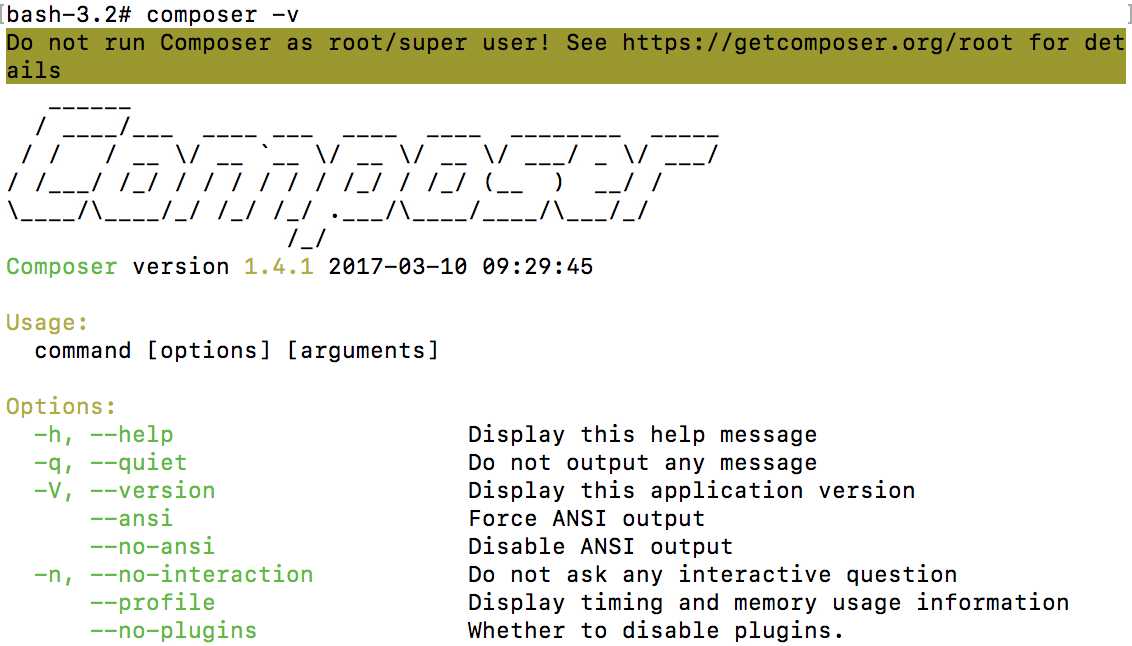Image resolution: width=1132 pixels, height=646 pixels.
Task: Click the description "Do not ask any interactive question"
Action: pyautogui.click(x=713, y=575)
